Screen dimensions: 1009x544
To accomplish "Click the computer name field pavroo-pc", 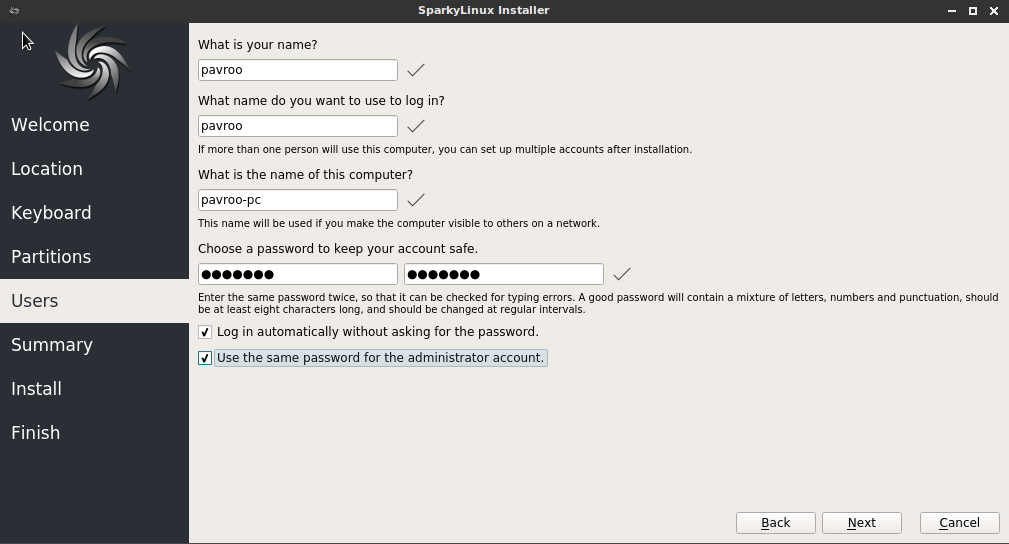I will coord(298,200).
